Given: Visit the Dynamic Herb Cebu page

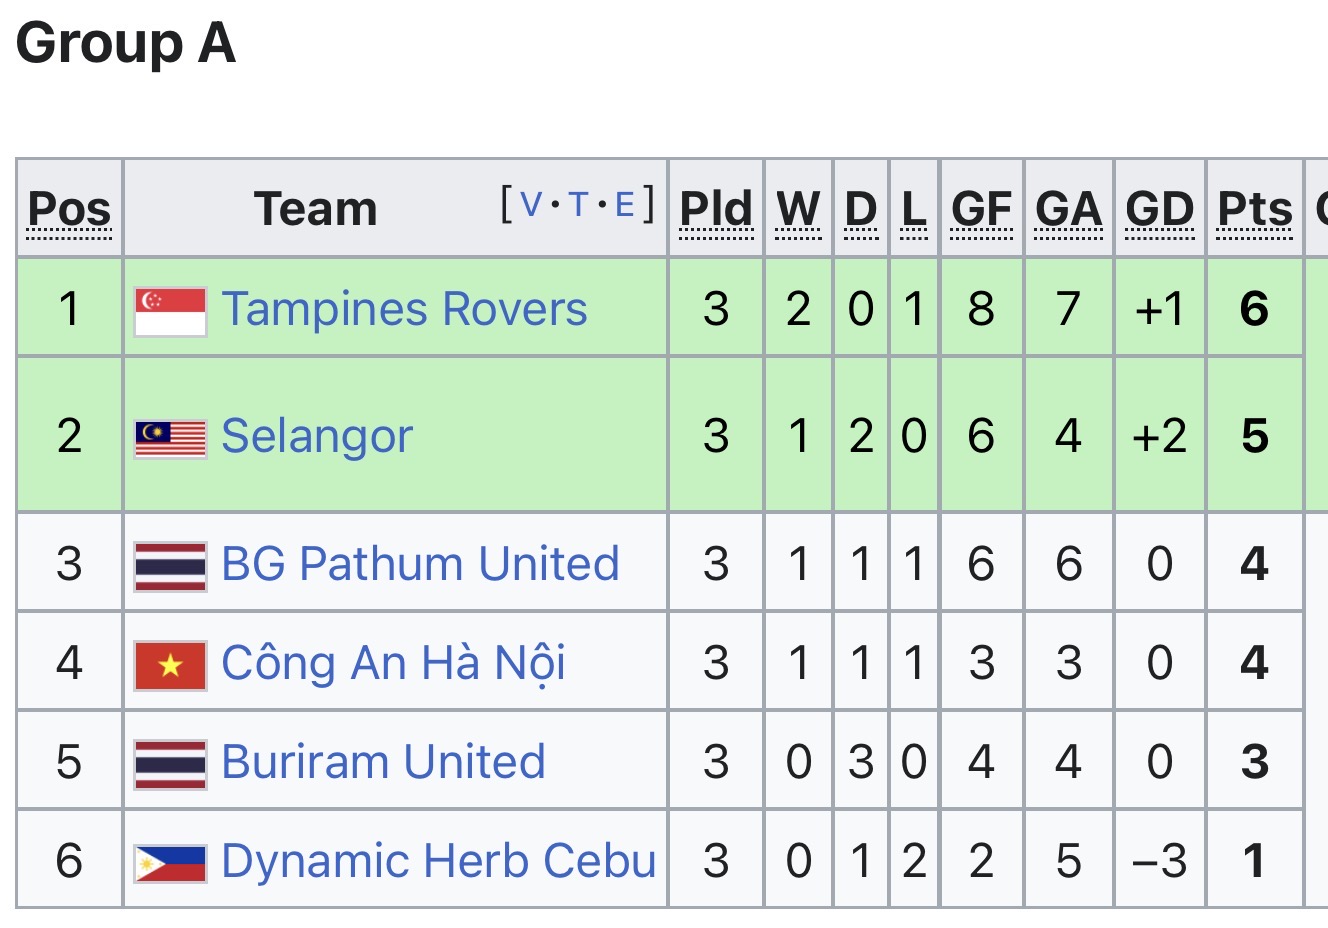Looking at the screenshot, I should [438, 861].
